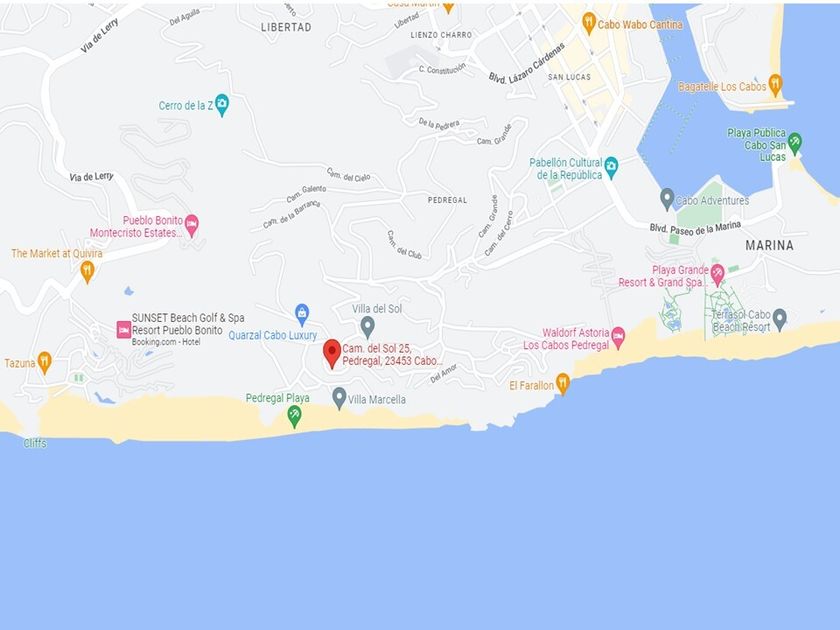Select the Quarzal Cabo Luxury shopping marker
840x630 pixels.
(302, 315)
